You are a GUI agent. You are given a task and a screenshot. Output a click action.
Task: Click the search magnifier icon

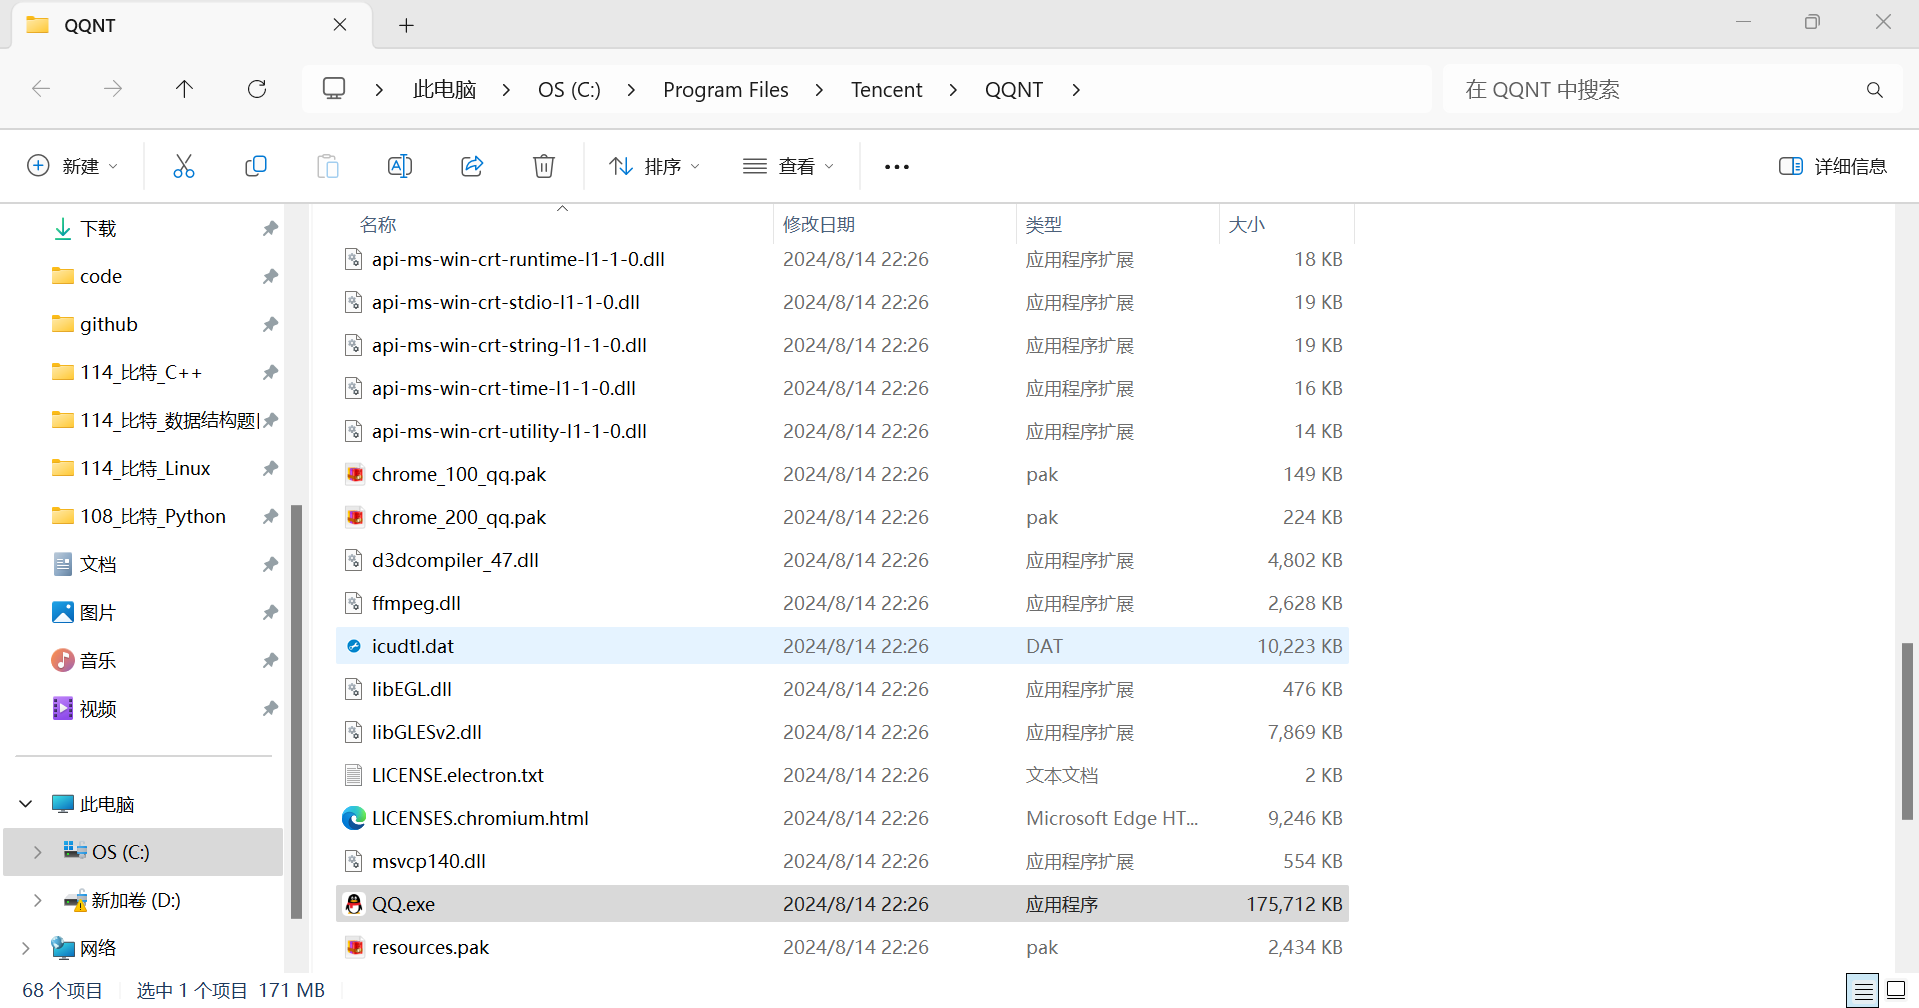[1875, 90]
